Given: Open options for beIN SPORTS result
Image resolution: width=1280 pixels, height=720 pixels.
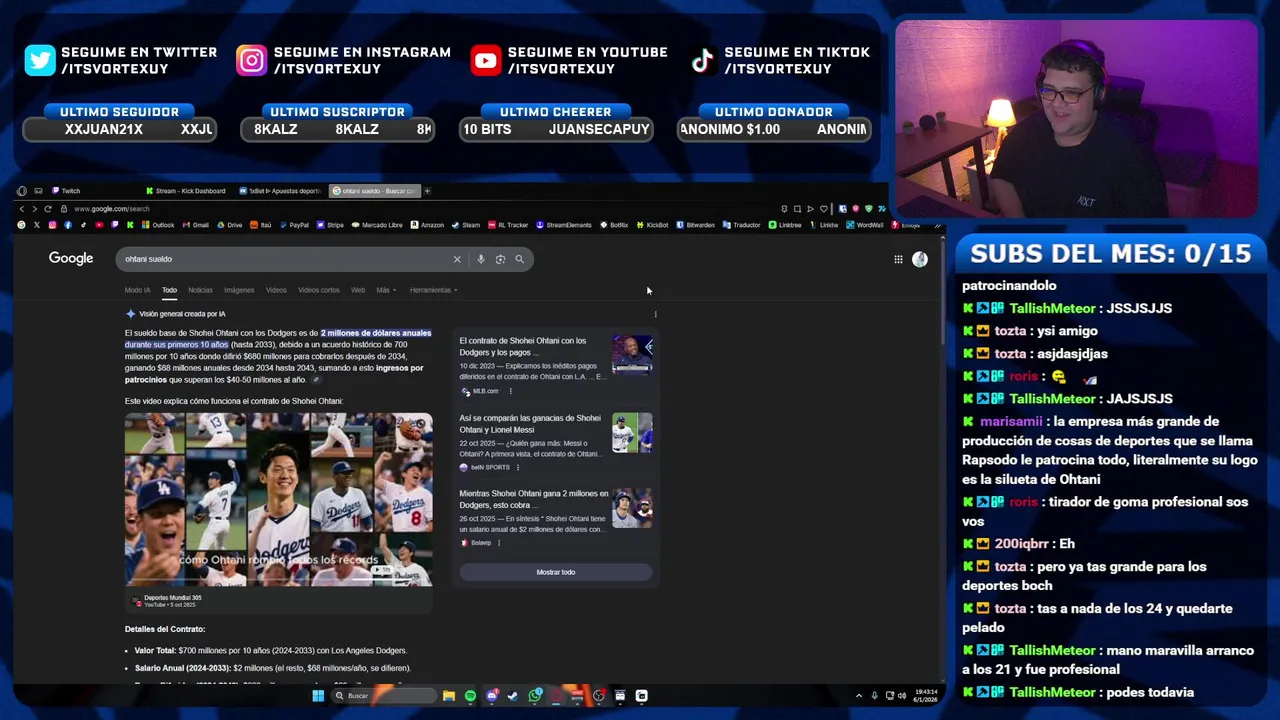Looking at the screenshot, I should (x=517, y=467).
